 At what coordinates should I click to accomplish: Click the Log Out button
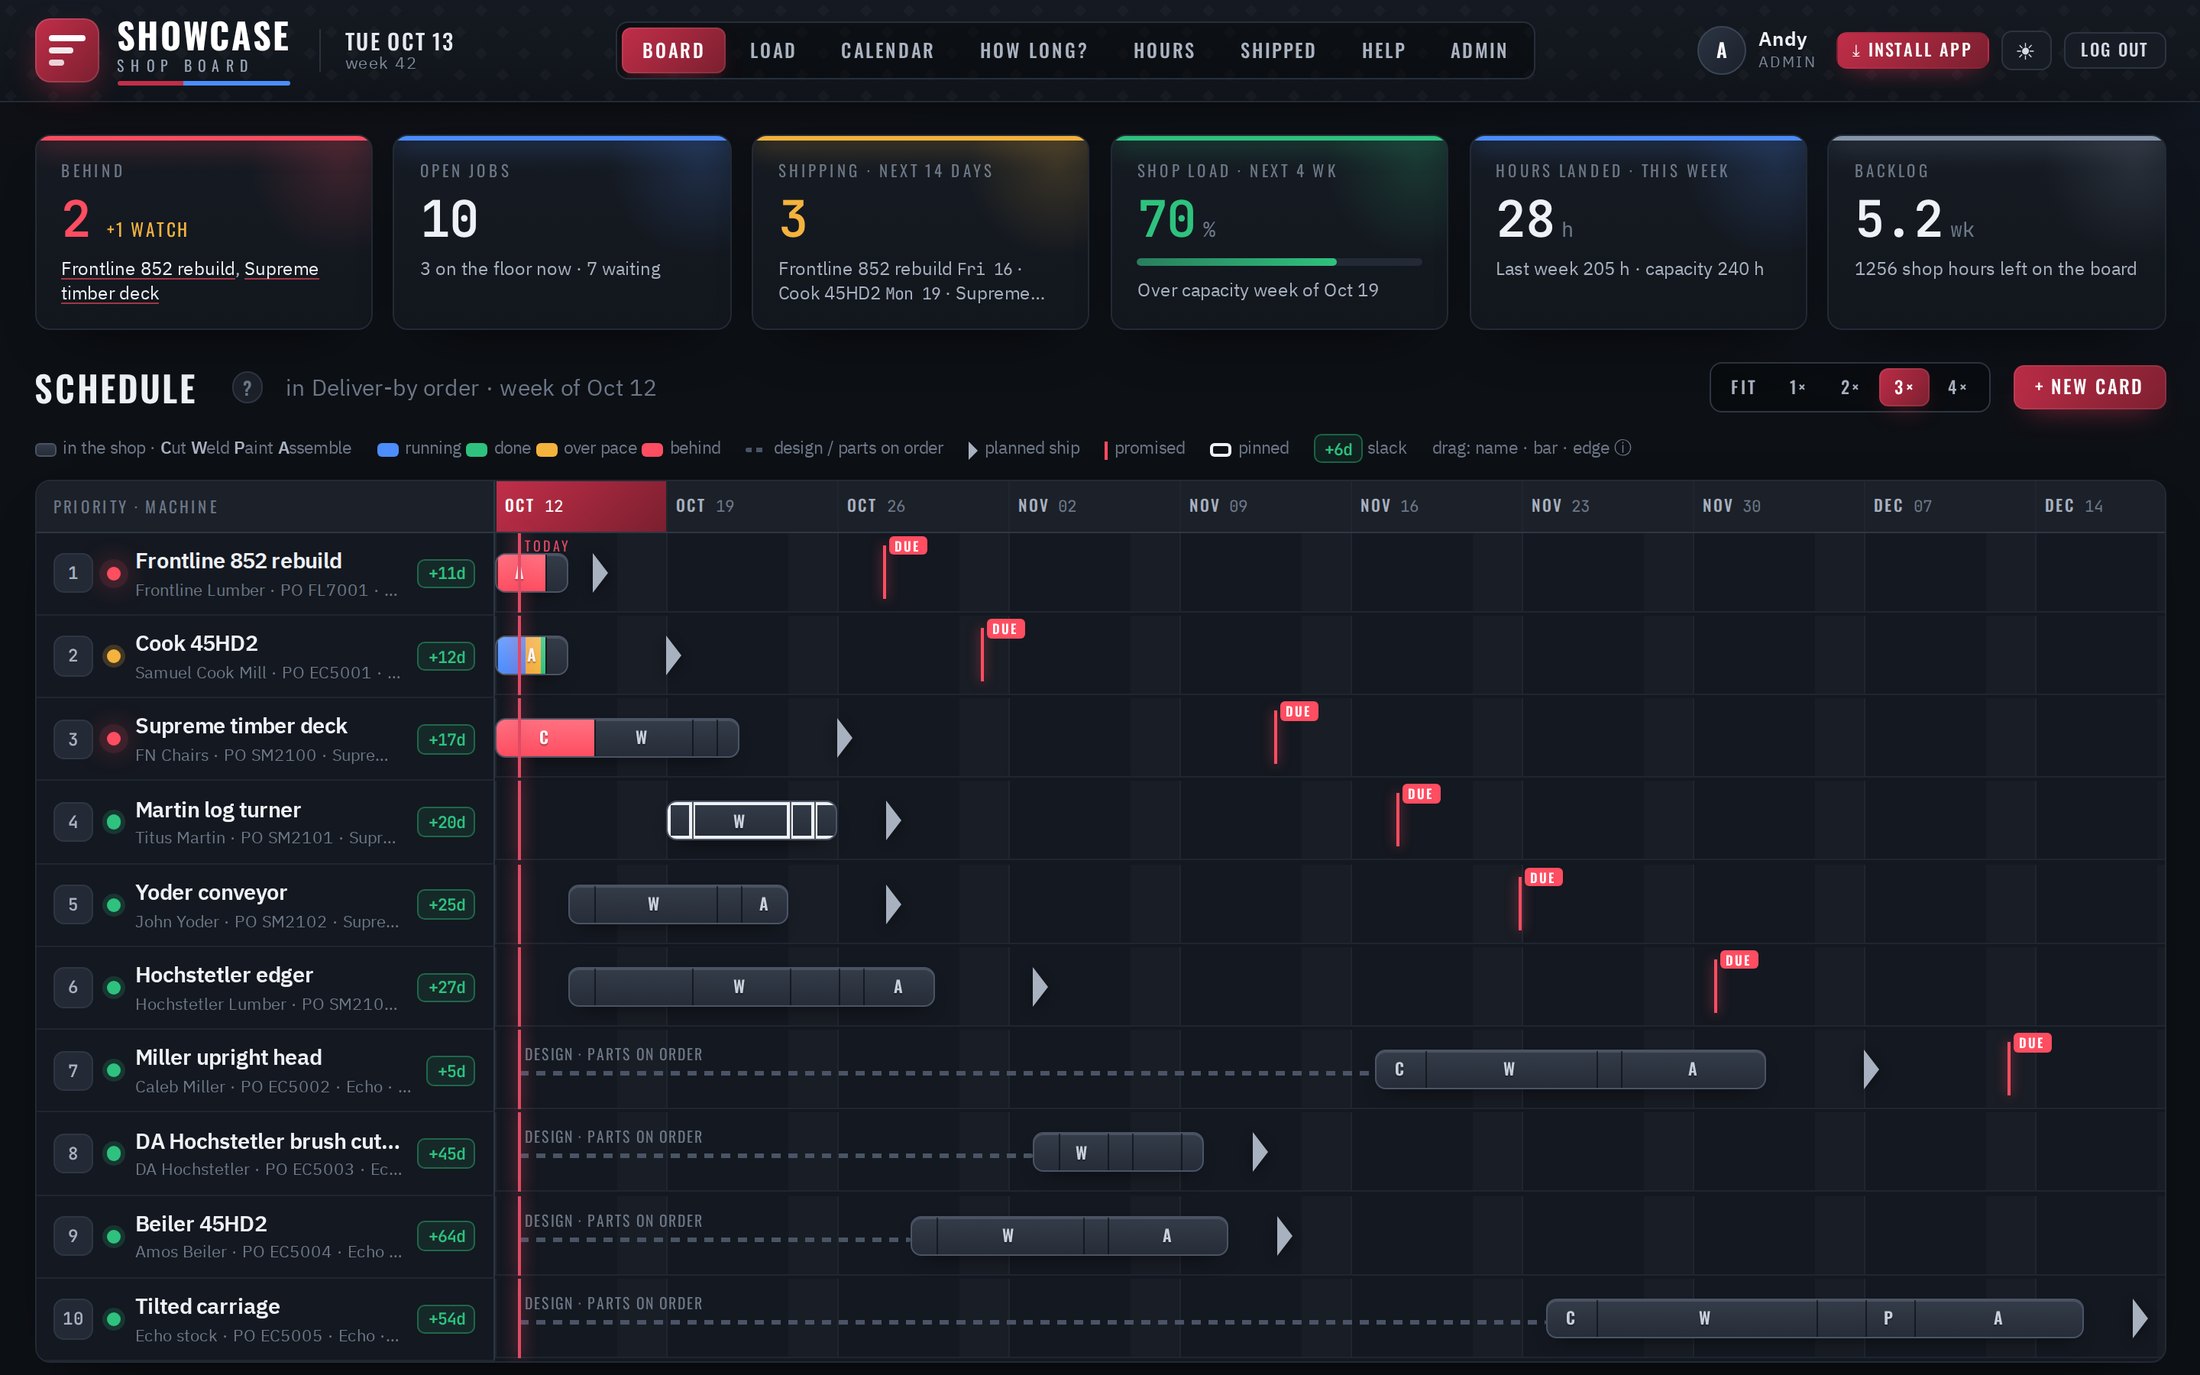point(2114,51)
